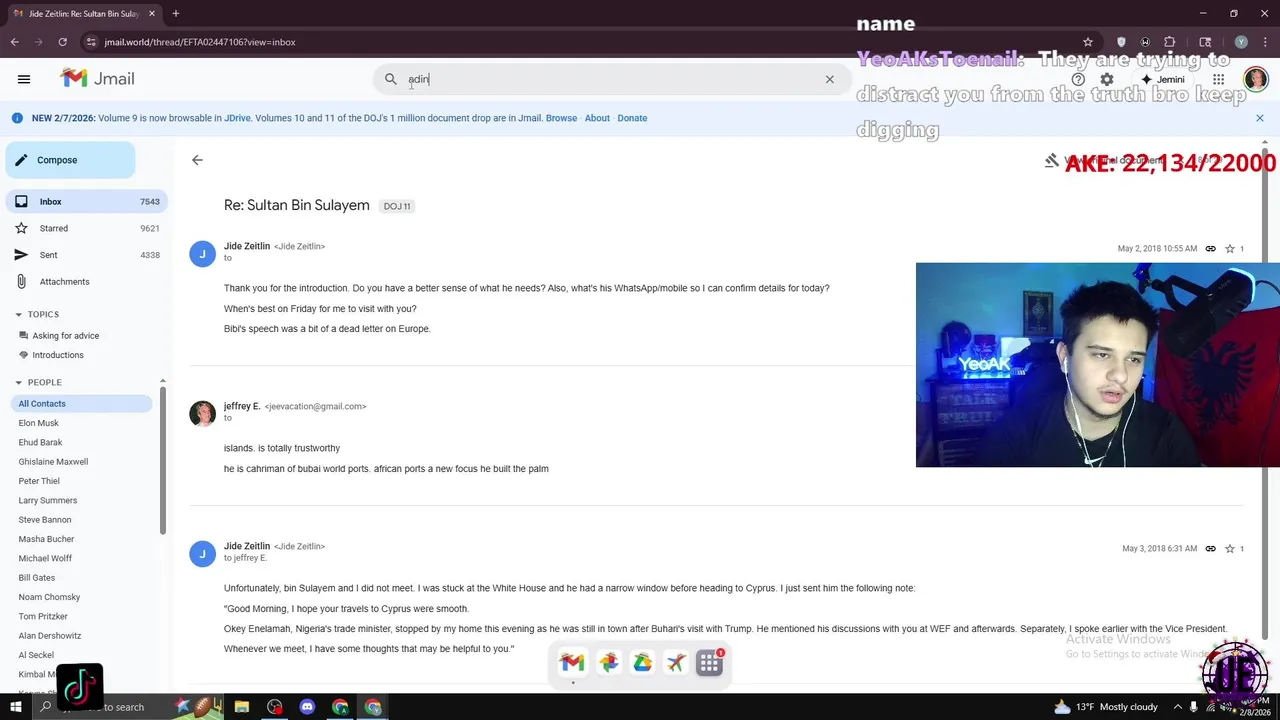Click the Jmail logo
The height and width of the screenshot is (720, 1280).
click(97, 79)
